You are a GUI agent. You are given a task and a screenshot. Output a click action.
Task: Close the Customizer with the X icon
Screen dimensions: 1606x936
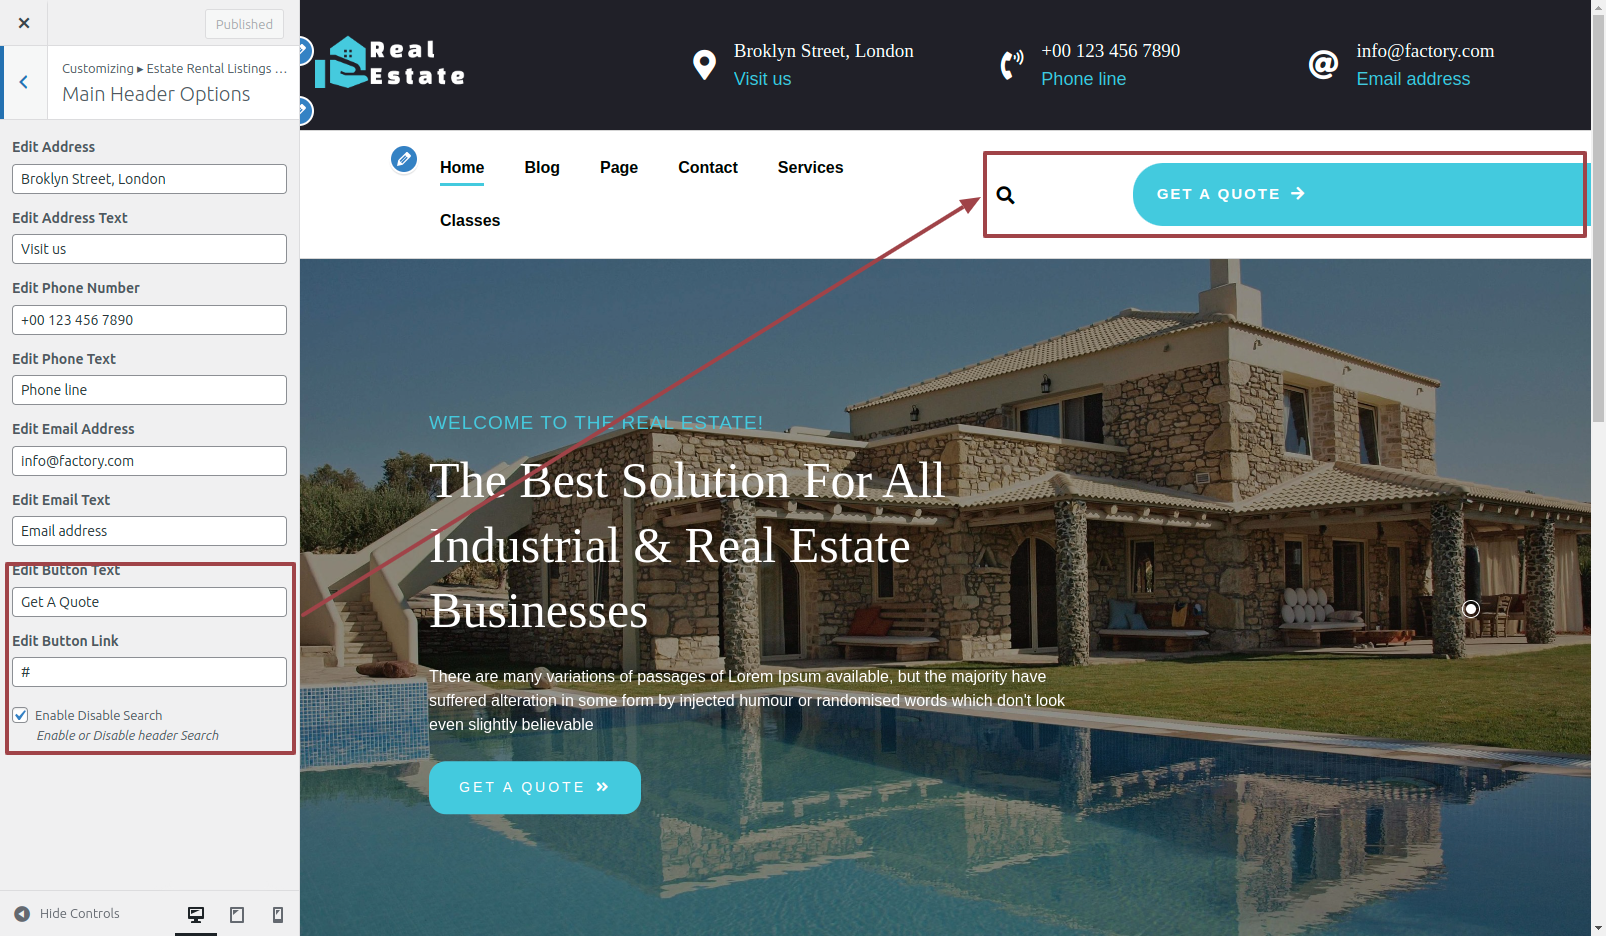click(x=24, y=23)
